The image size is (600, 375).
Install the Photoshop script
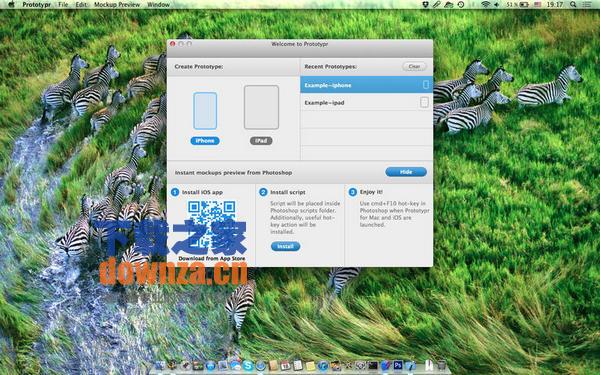[x=285, y=246]
